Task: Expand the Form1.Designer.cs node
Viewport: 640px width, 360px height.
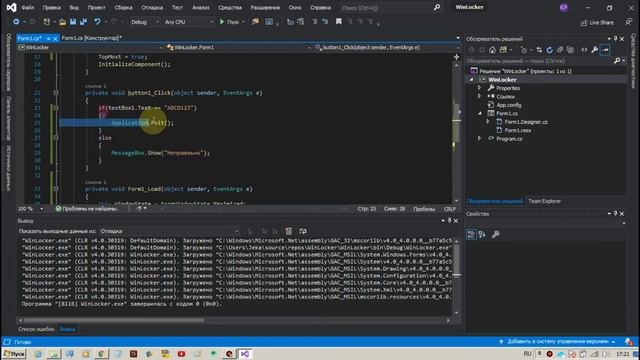Action: pos(488,122)
